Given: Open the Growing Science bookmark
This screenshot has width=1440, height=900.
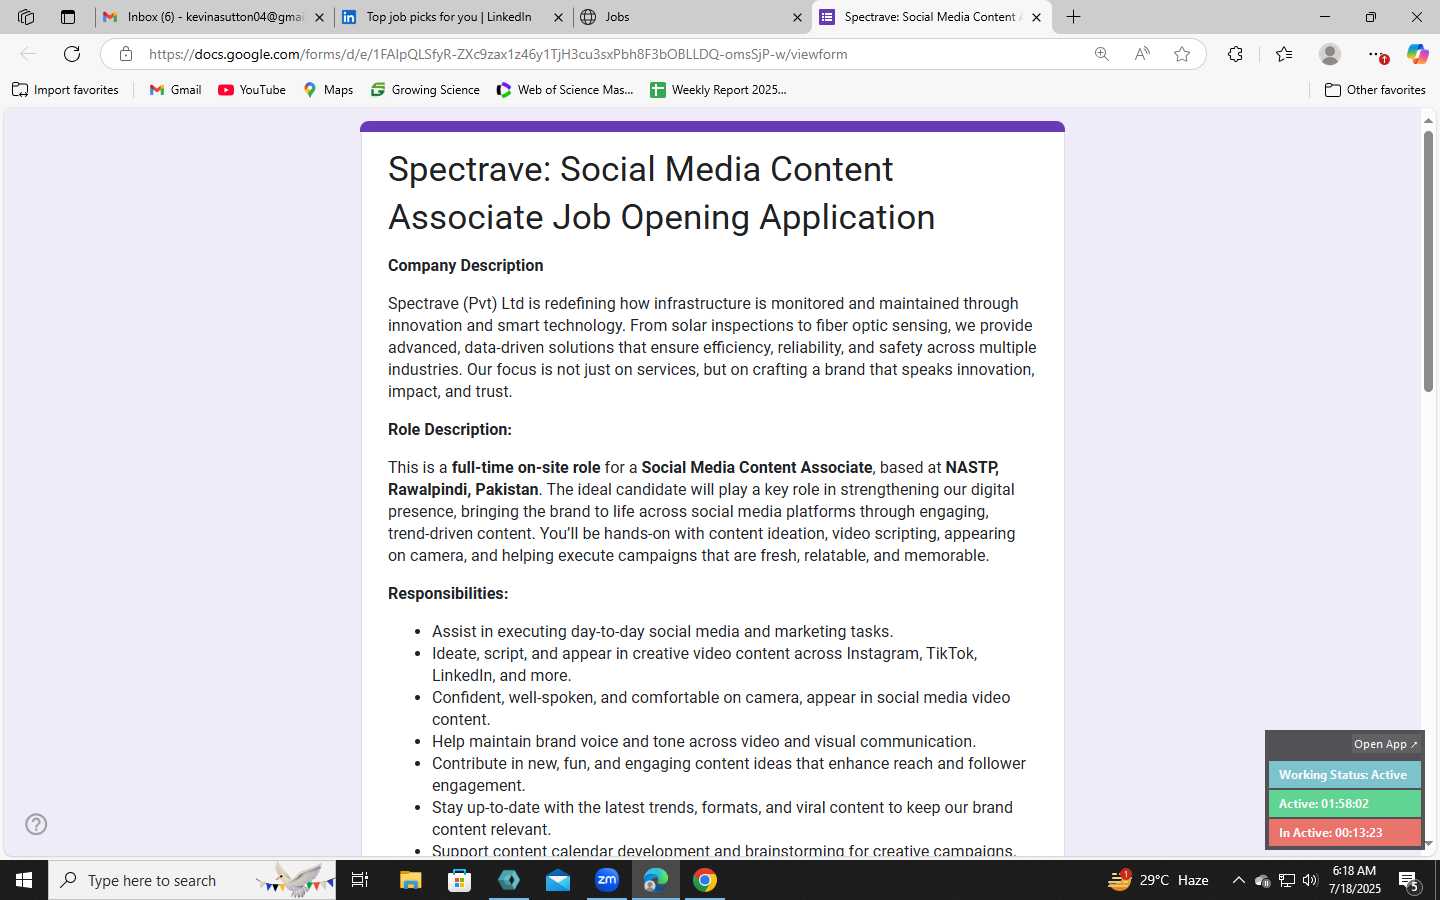Looking at the screenshot, I should pyautogui.click(x=425, y=90).
